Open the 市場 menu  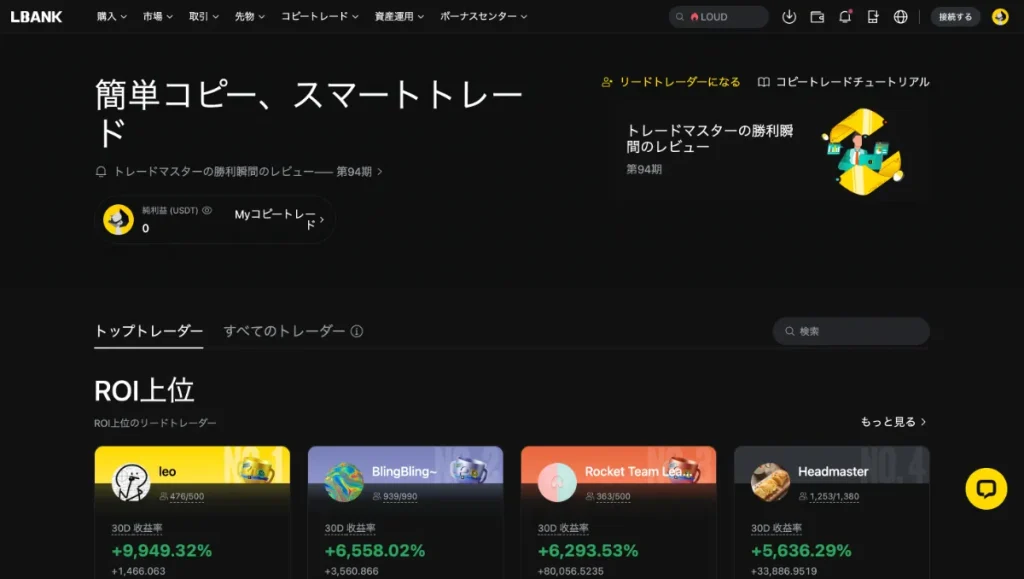pyautogui.click(x=155, y=16)
